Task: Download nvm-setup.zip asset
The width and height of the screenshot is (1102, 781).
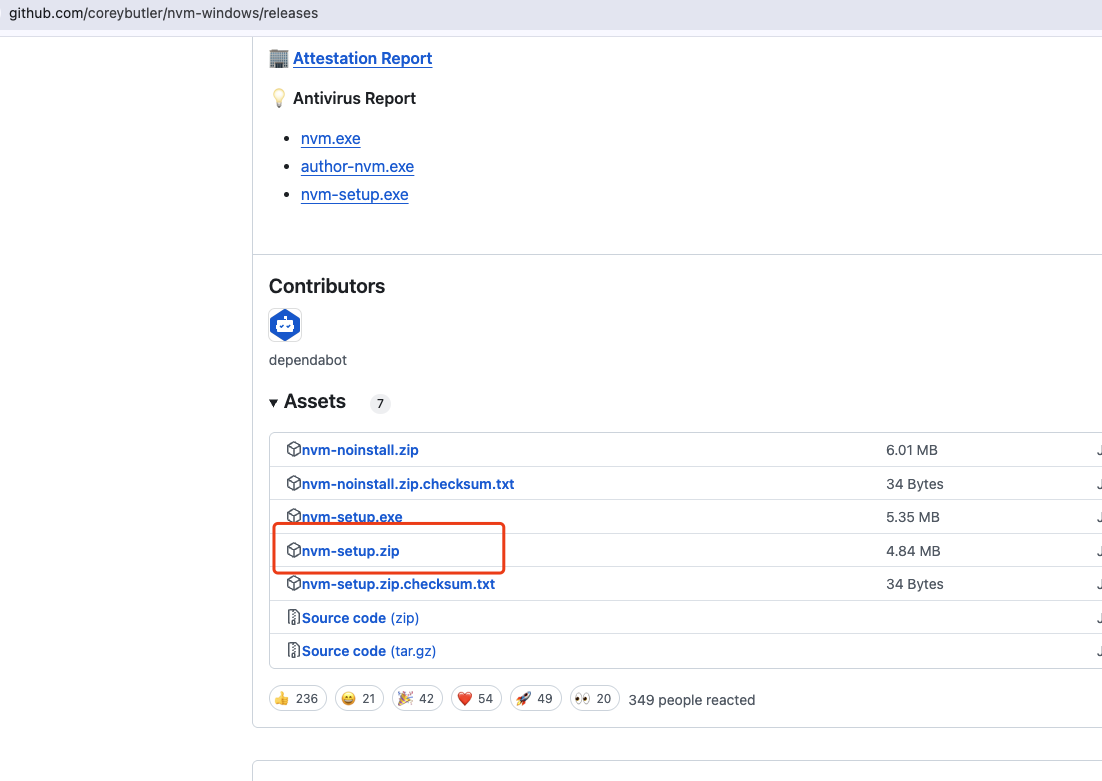Action: (x=351, y=551)
